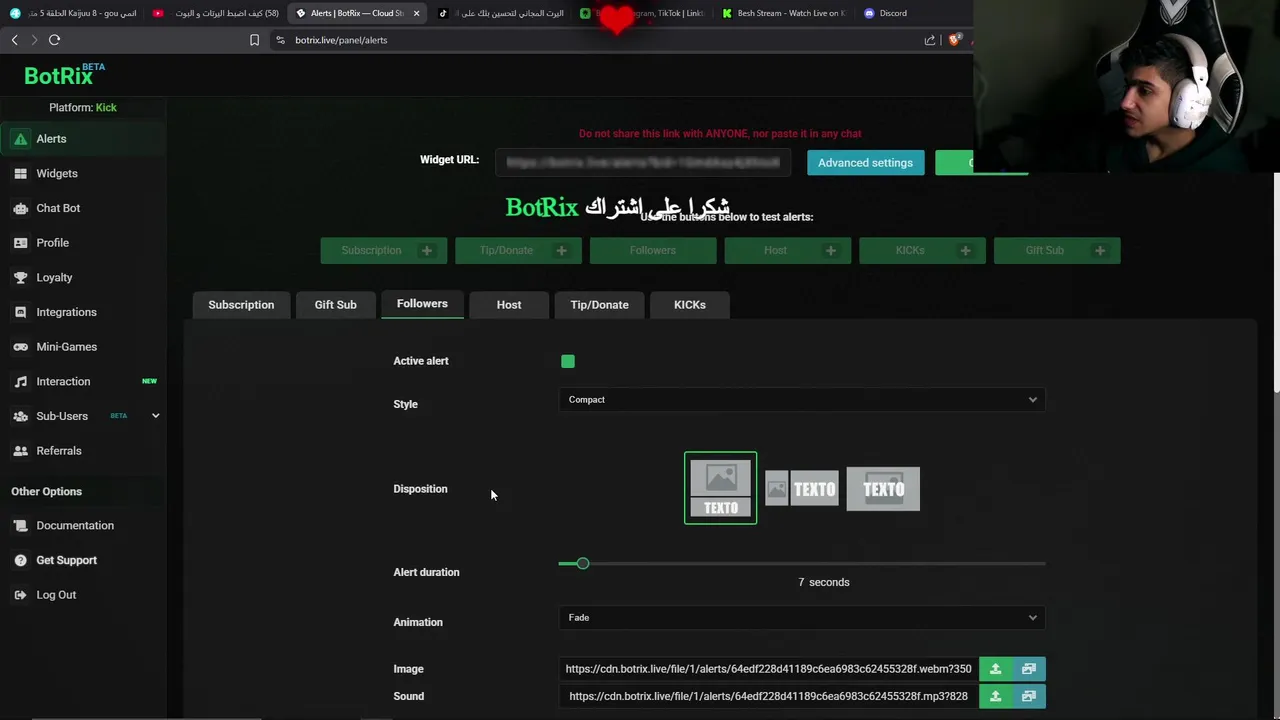This screenshot has width=1280, height=720.
Task: Open the Style dropdown showing Compact
Action: pyautogui.click(x=802, y=400)
